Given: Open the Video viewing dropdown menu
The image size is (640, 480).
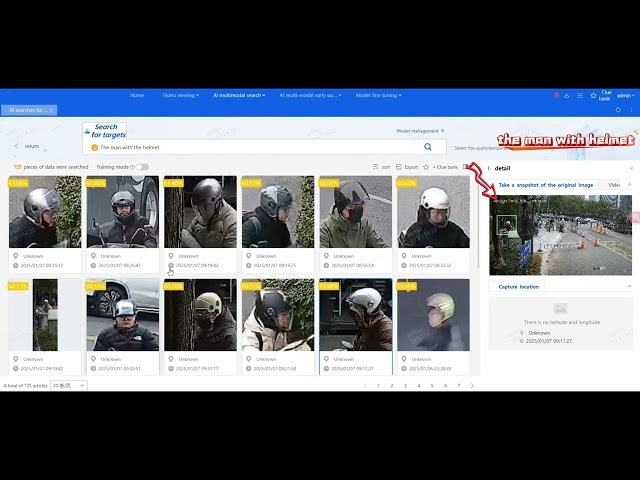Looking at the screenshot, I should (x=180, y=96).
